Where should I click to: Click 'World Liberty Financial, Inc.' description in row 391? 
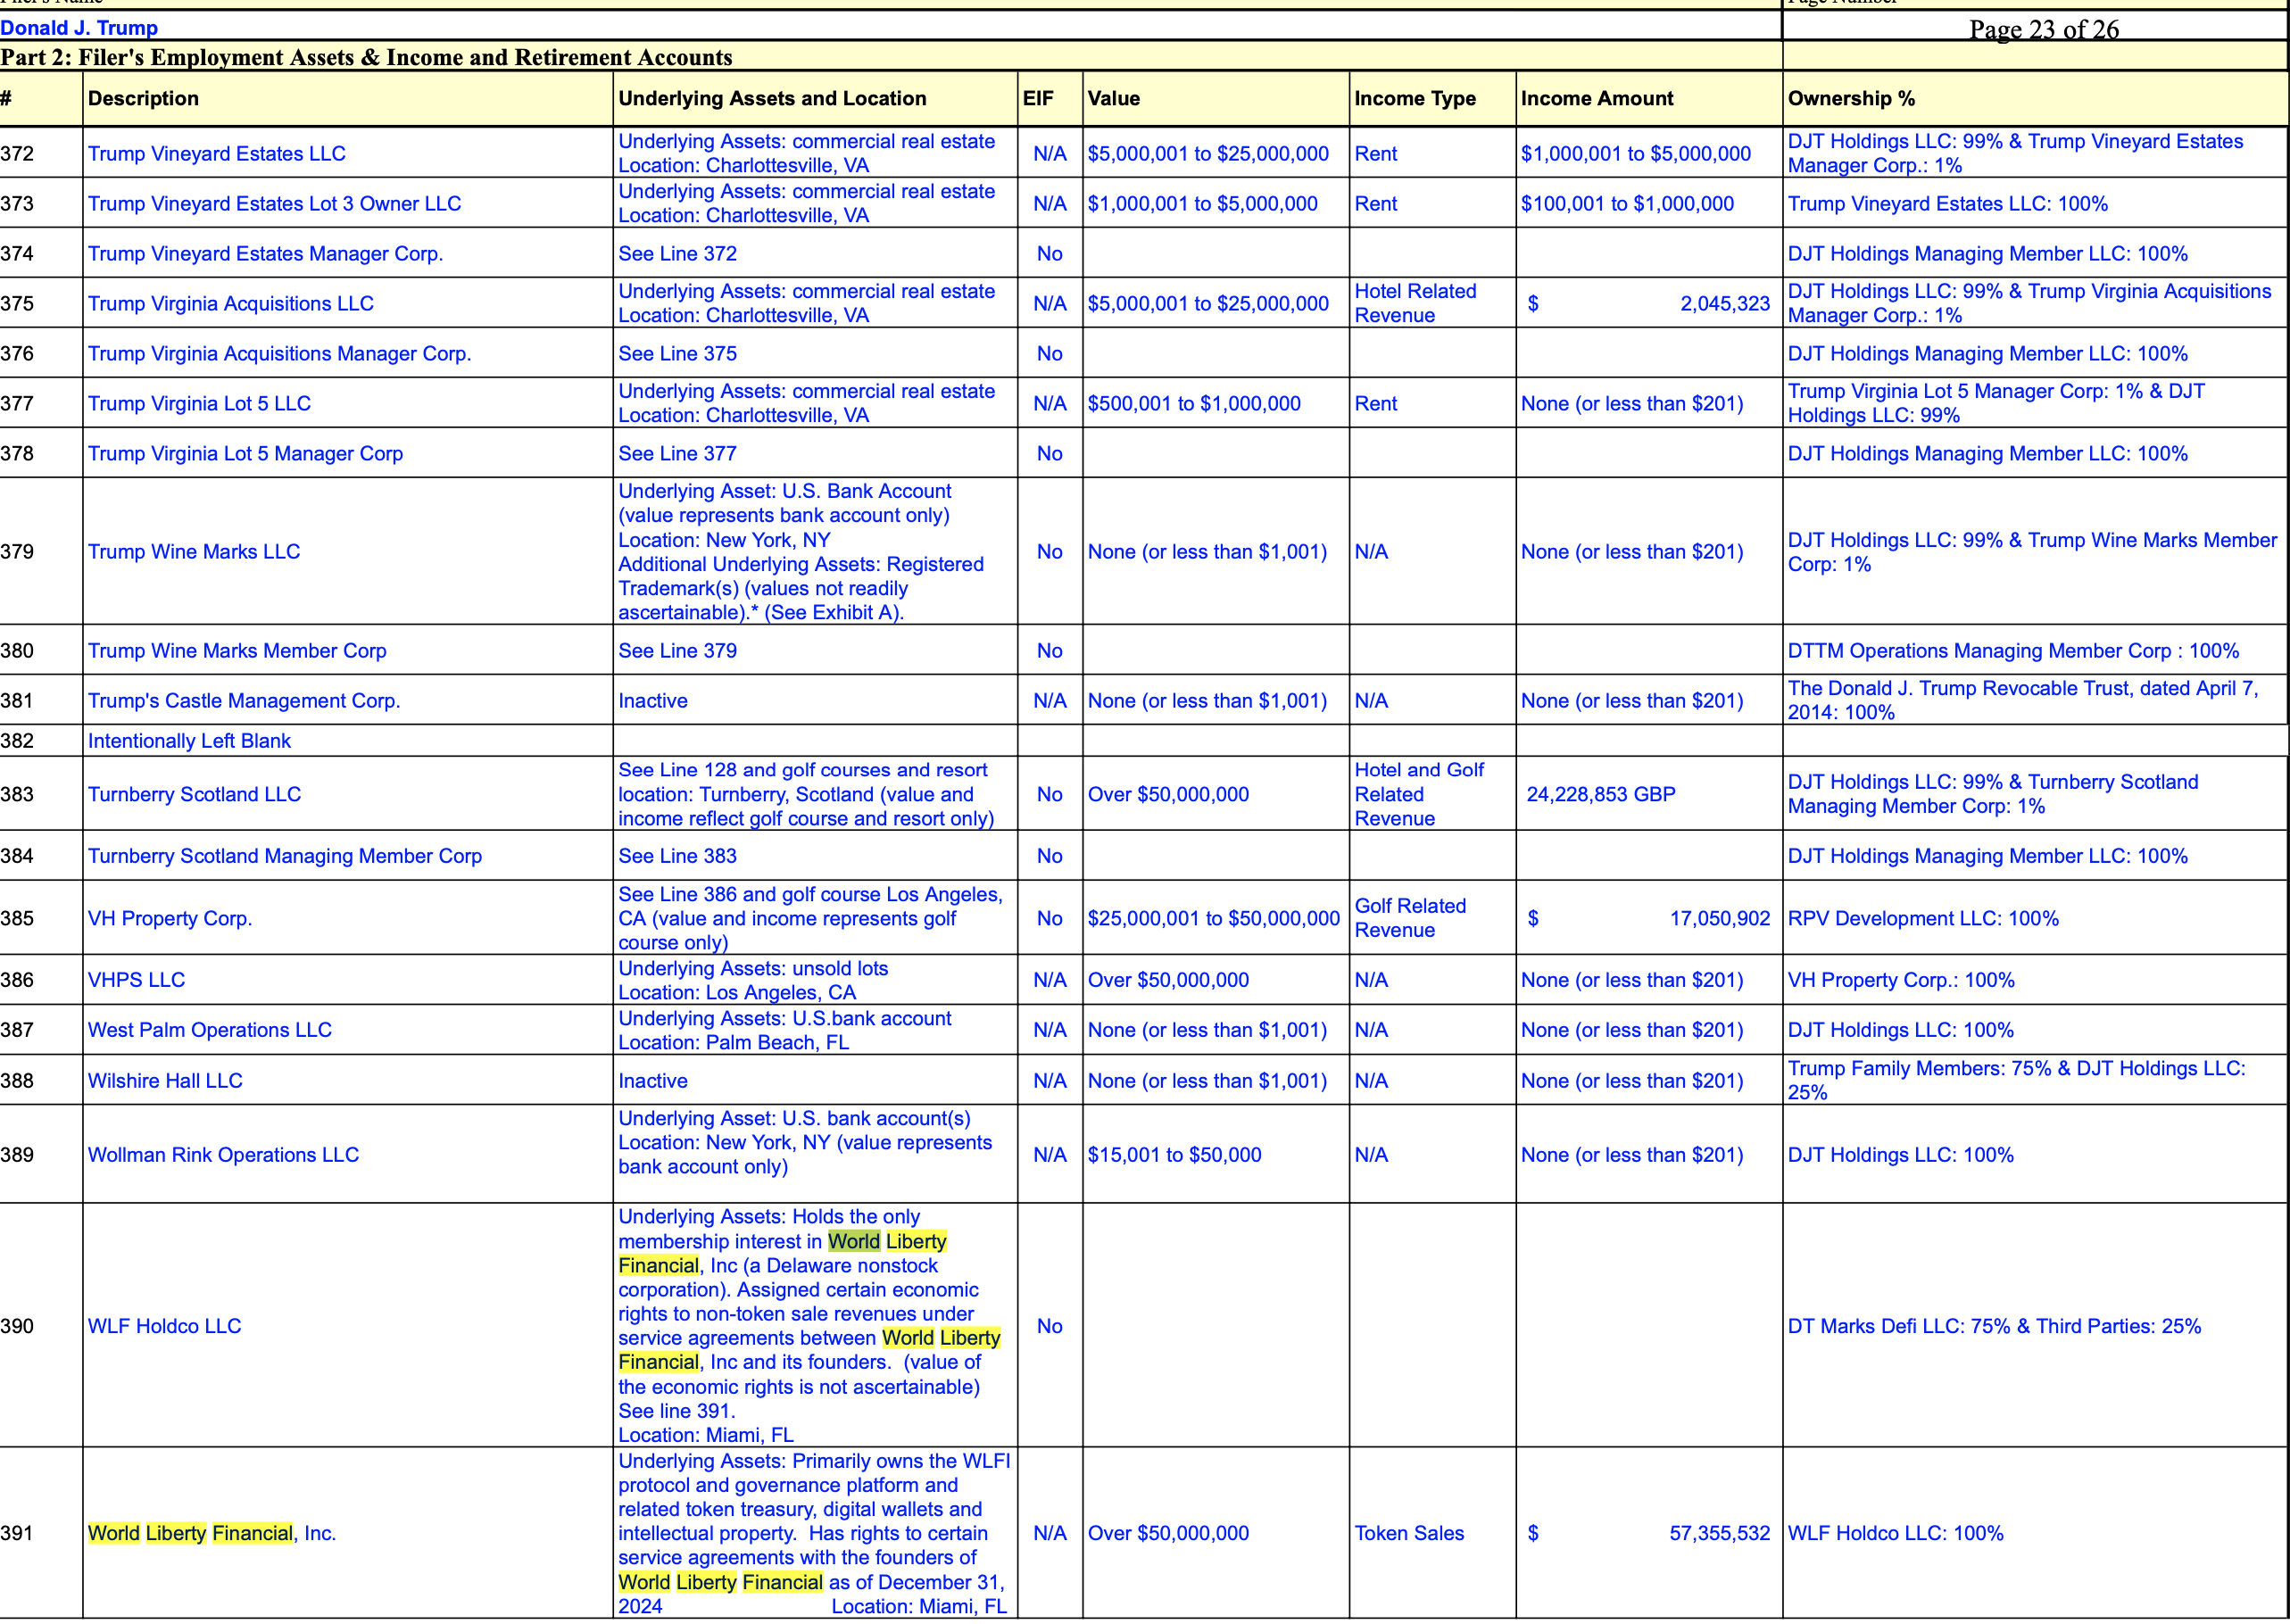point(212,1534)
